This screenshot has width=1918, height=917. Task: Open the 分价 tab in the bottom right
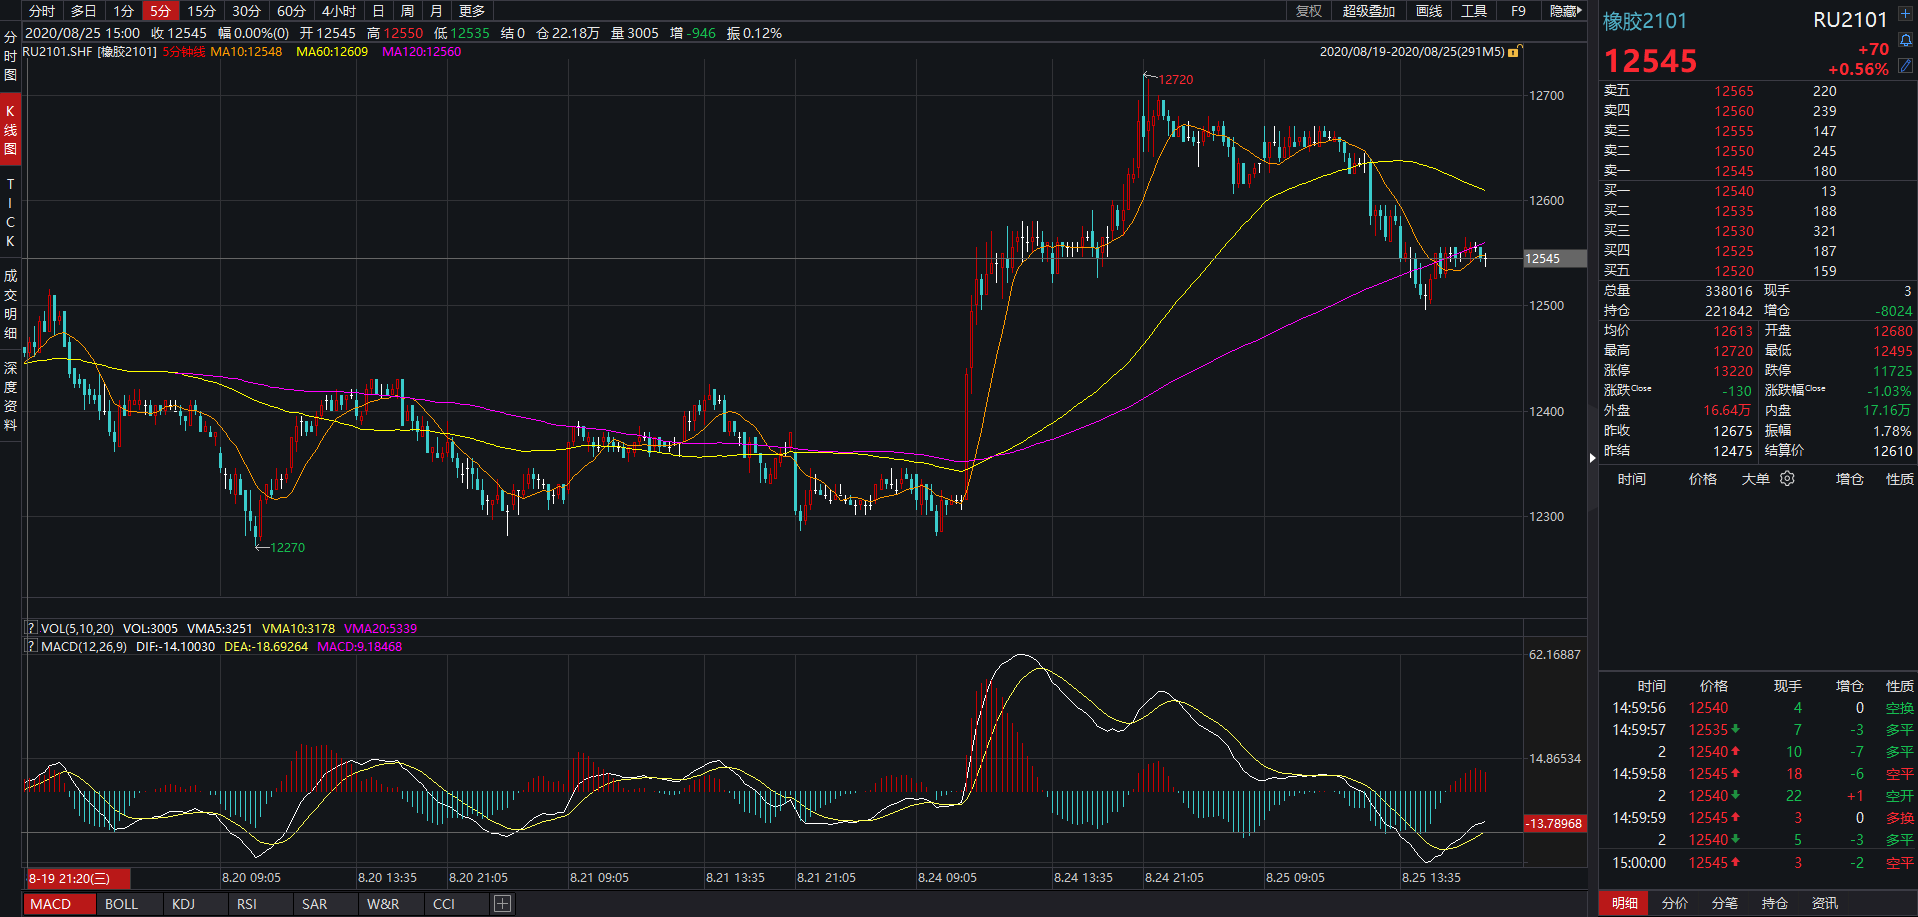(1674, 903)
